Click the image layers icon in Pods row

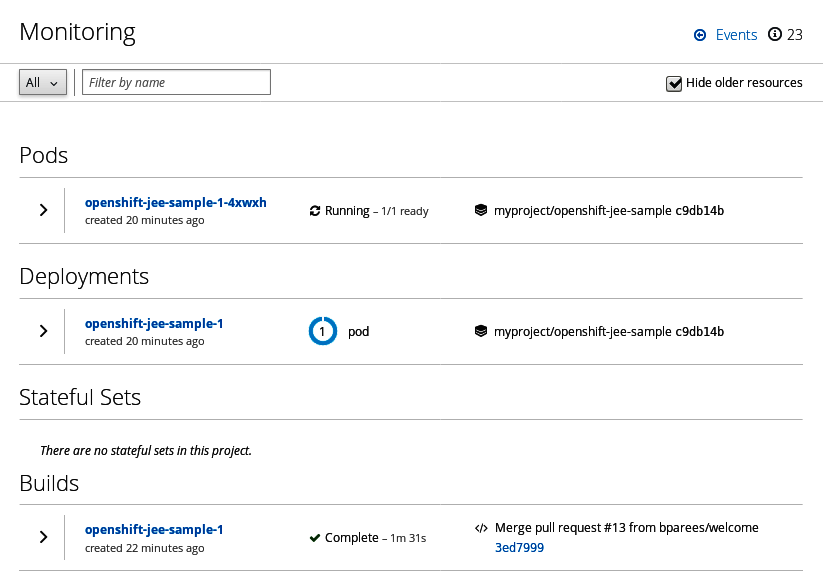[481, 211]
